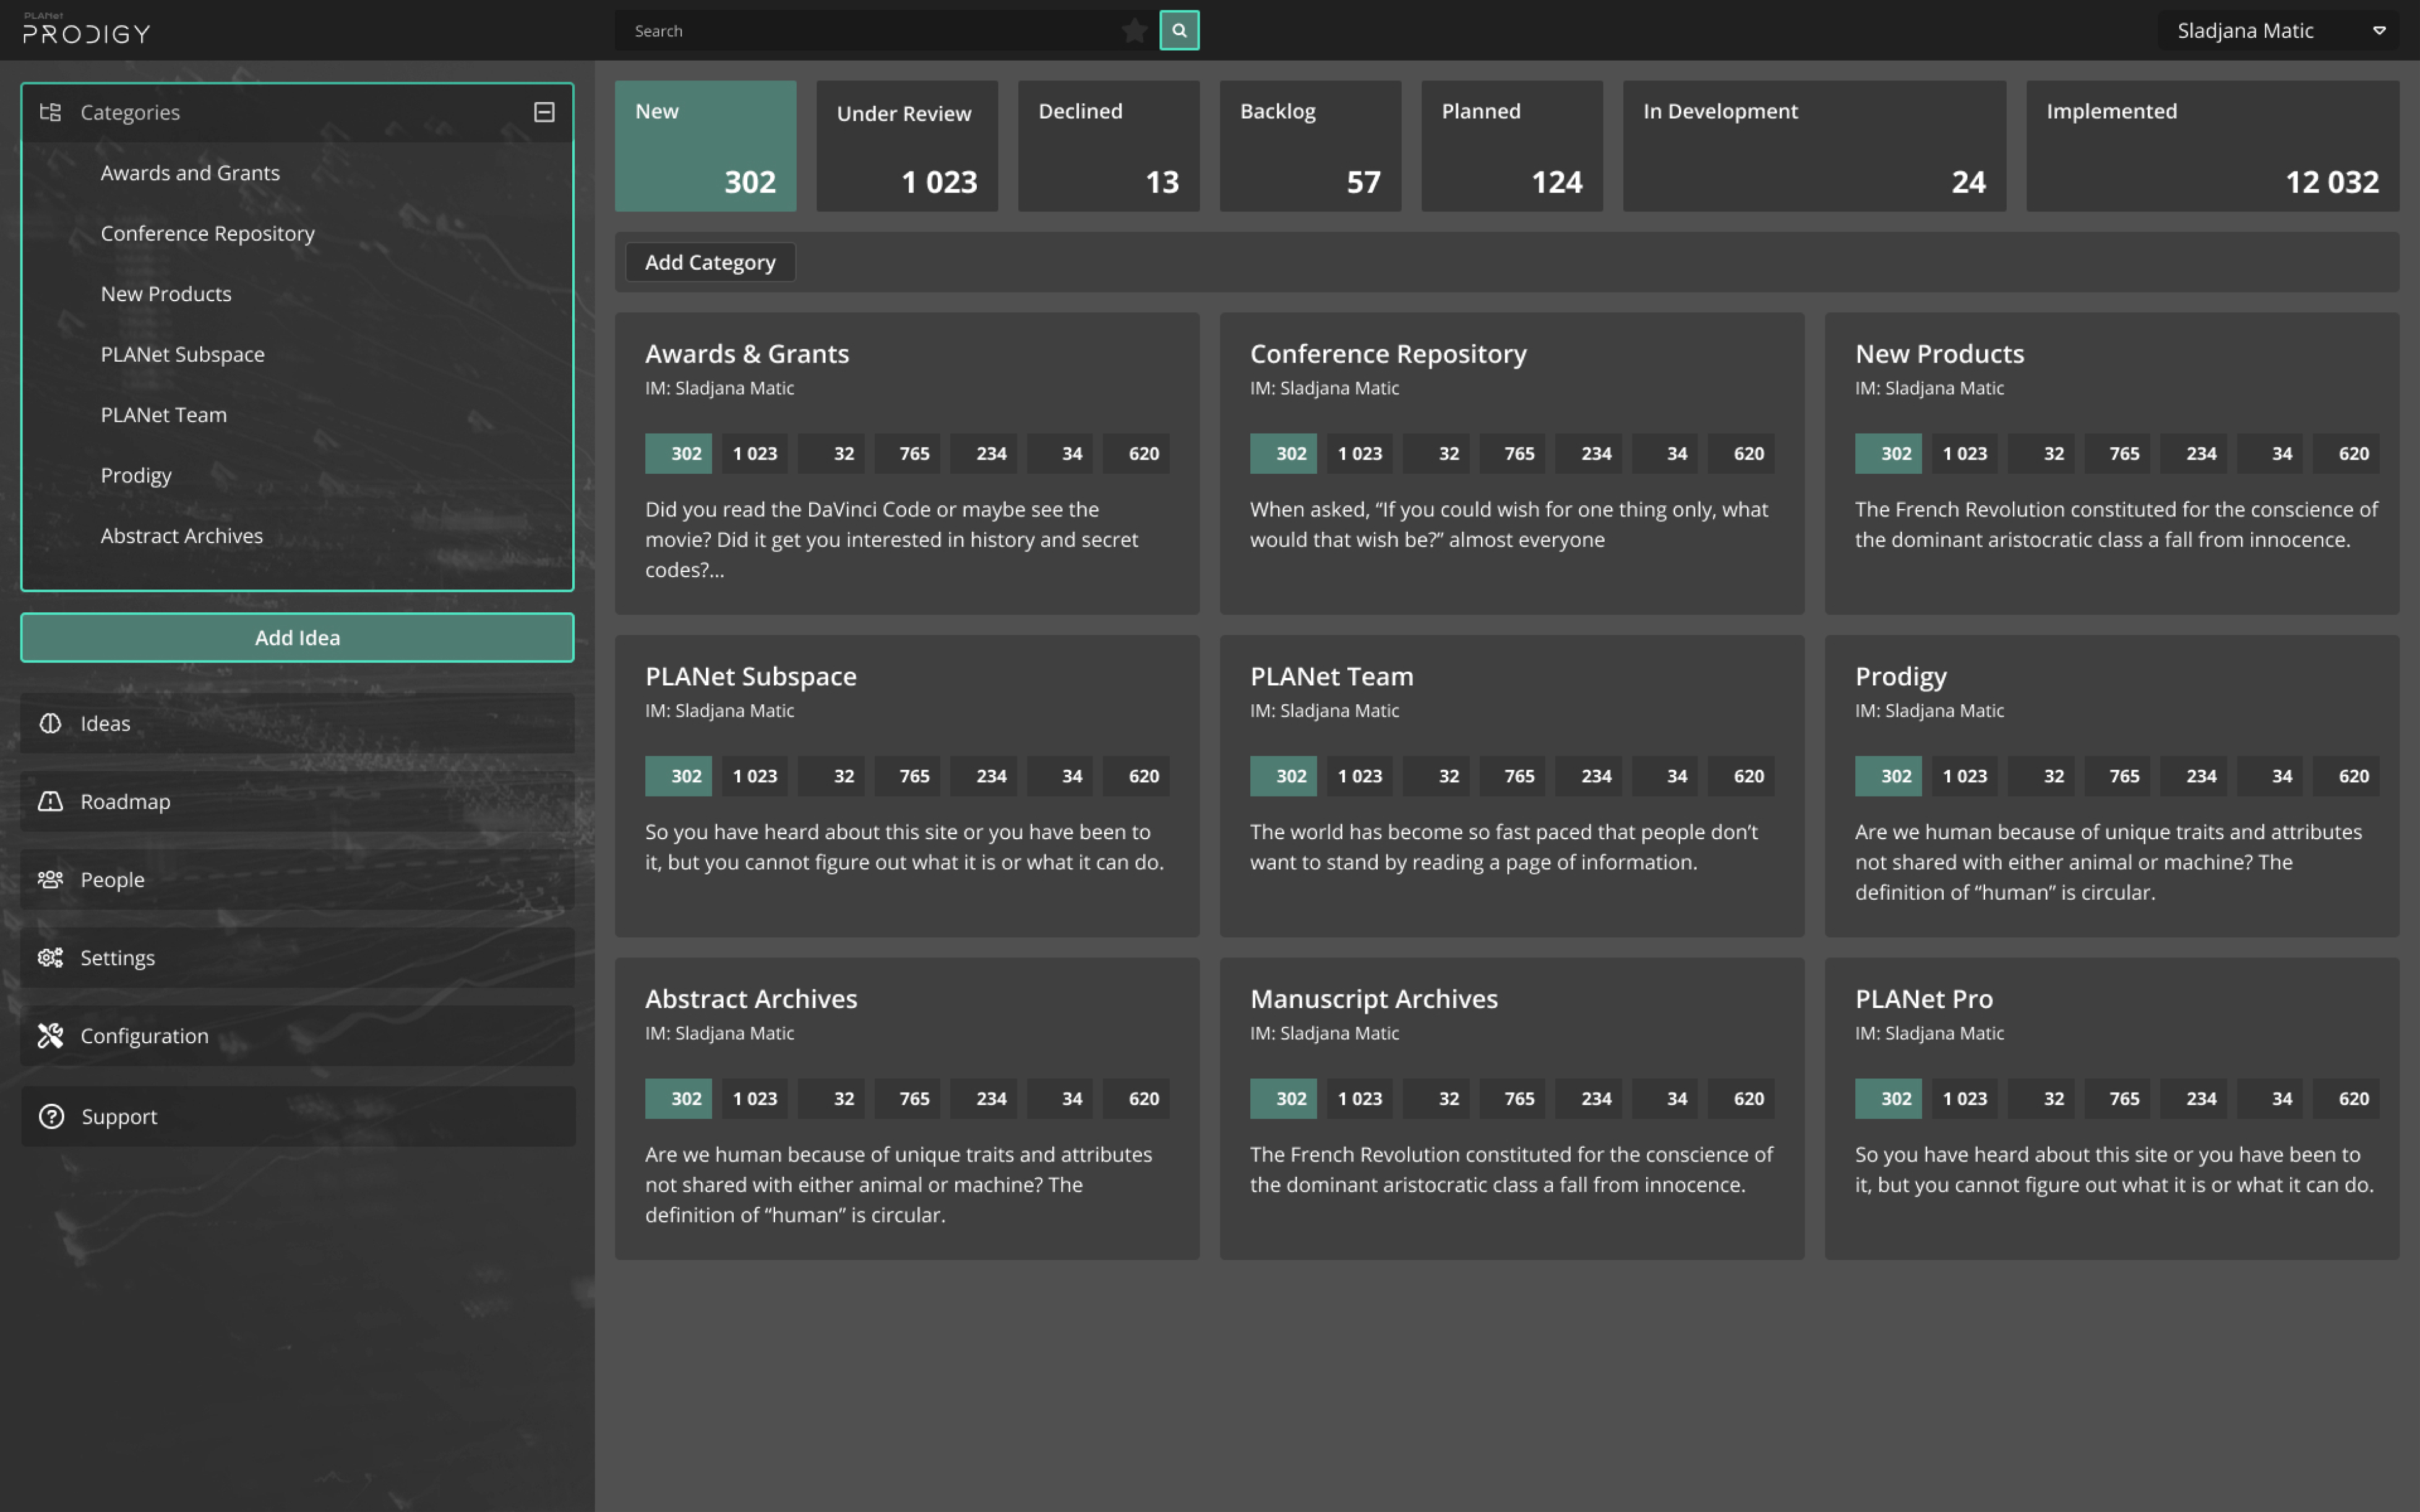The height and width of the screenshot is (1512, 2420).
Task: Open the Roadmap menu item
Action: [x=297, y=801]
